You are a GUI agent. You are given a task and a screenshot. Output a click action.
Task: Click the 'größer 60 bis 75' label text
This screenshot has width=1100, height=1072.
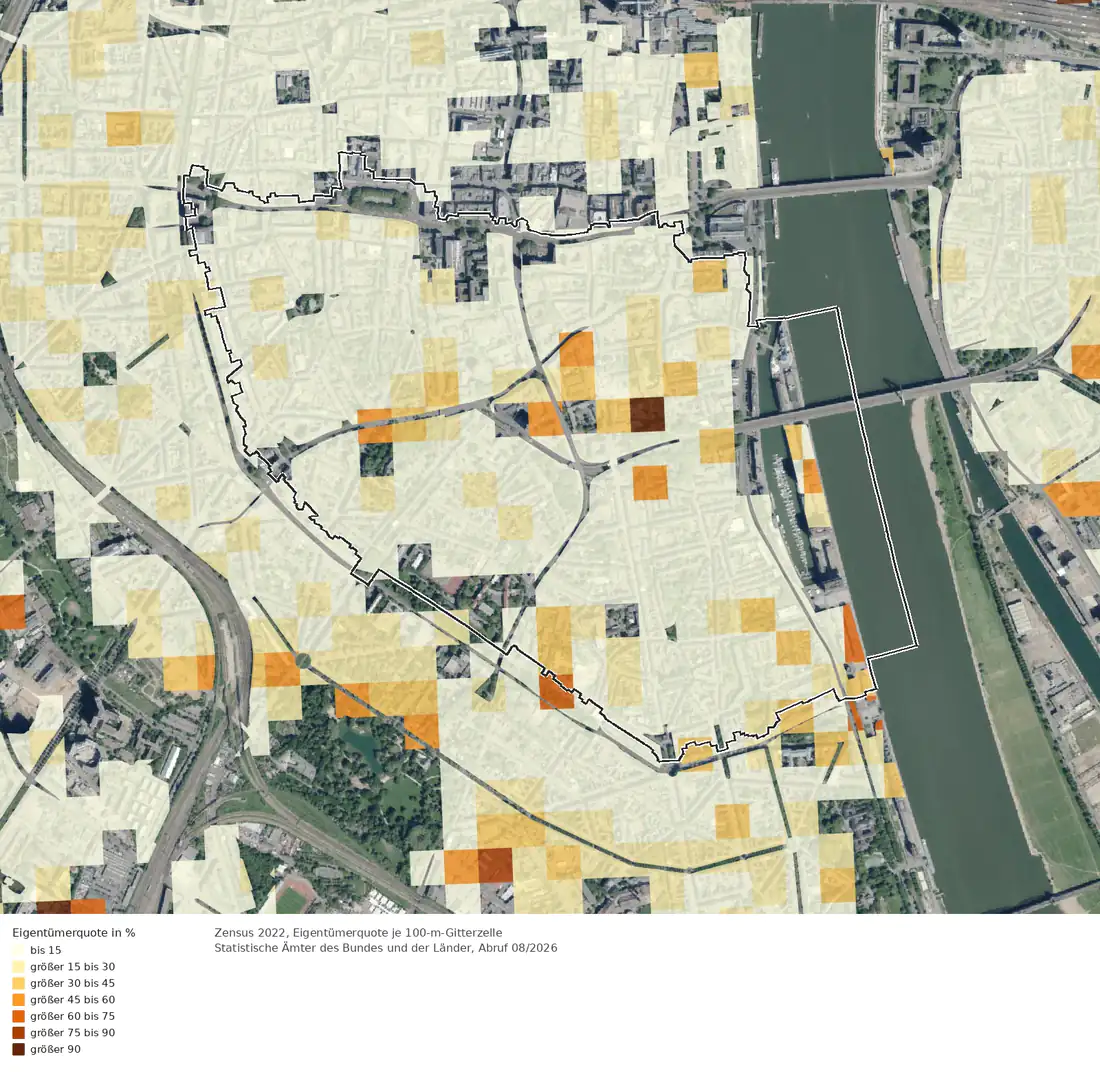click(x=72, y=1016)
